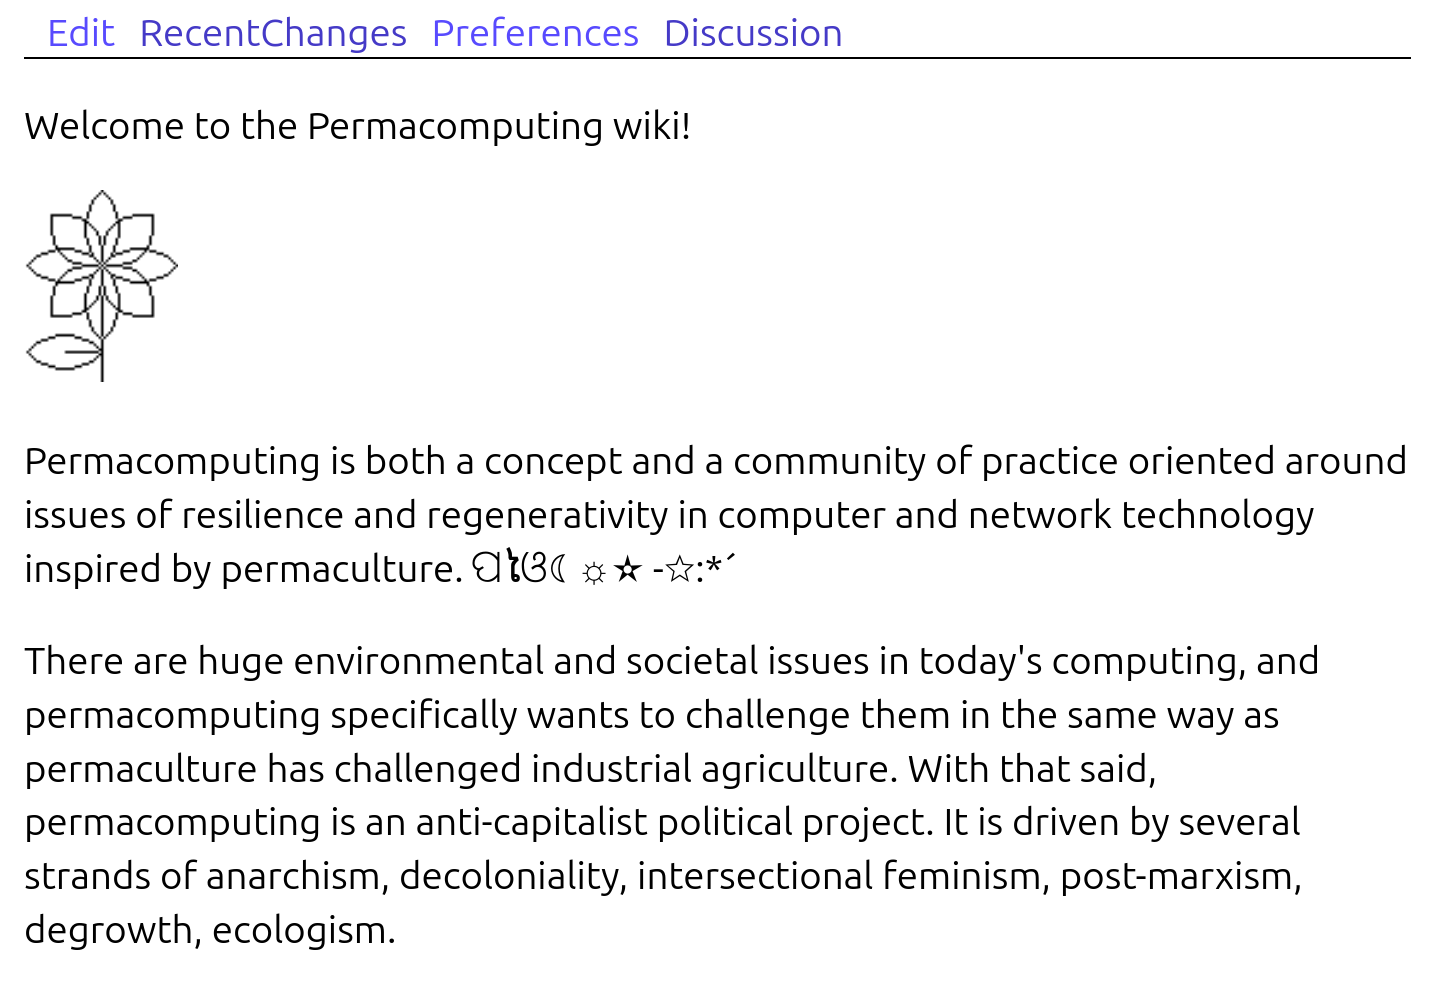Click the word 'degrowth' in the last line
1435x981 pixels.
108,930
